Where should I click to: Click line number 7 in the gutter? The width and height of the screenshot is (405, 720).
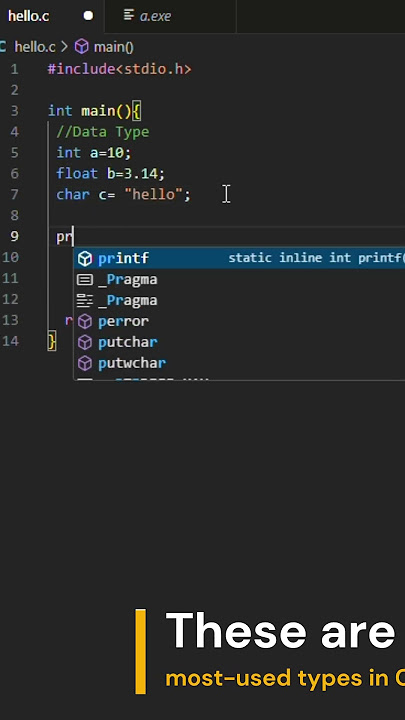(14, 194)
